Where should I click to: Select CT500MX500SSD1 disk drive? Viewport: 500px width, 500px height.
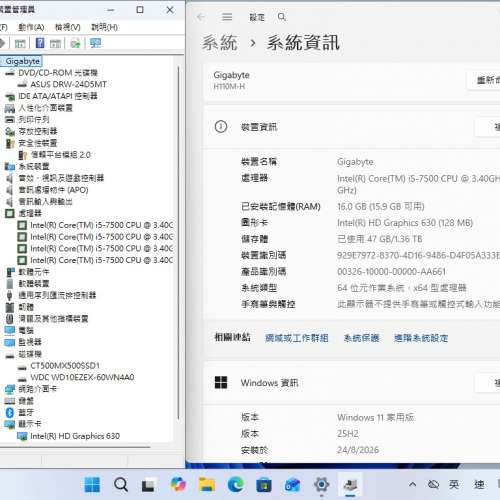tap(65, 366)
